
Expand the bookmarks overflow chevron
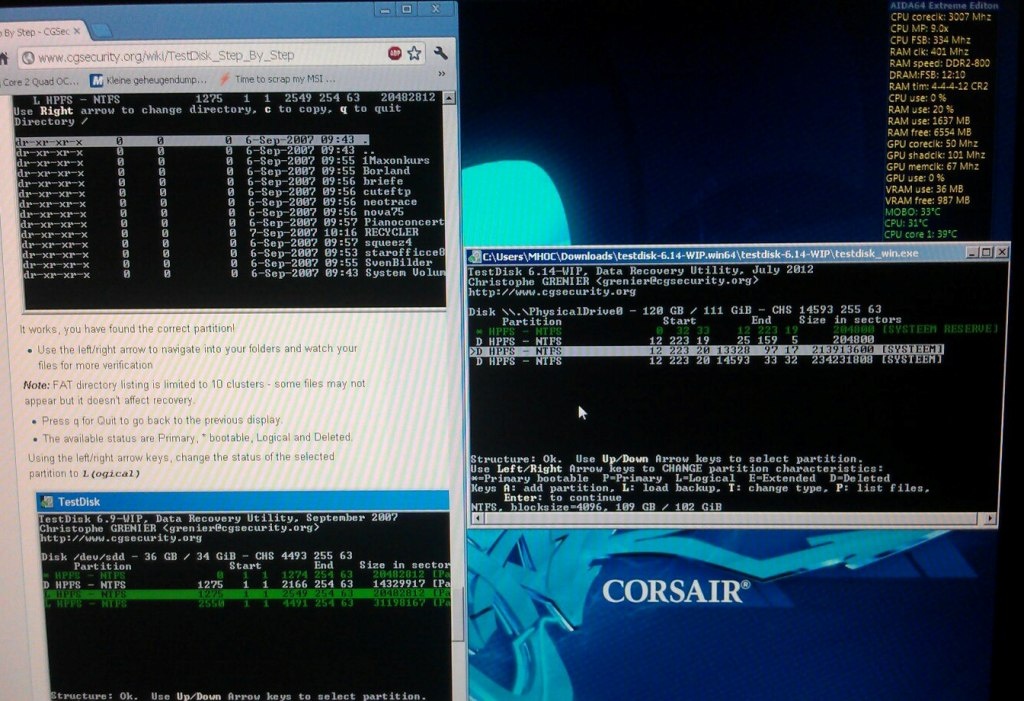[441, 74]
